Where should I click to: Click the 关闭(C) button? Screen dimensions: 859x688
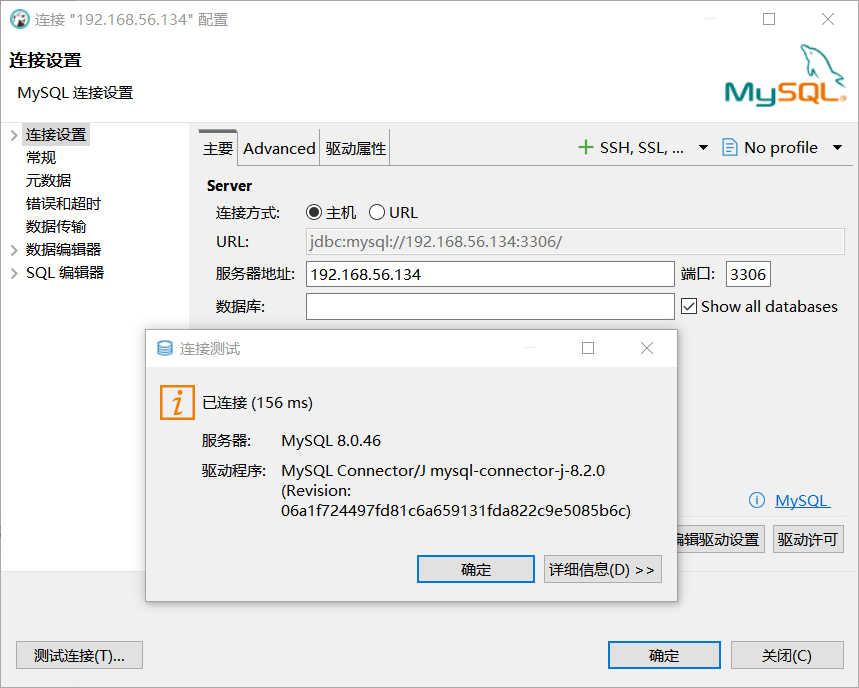787,655
